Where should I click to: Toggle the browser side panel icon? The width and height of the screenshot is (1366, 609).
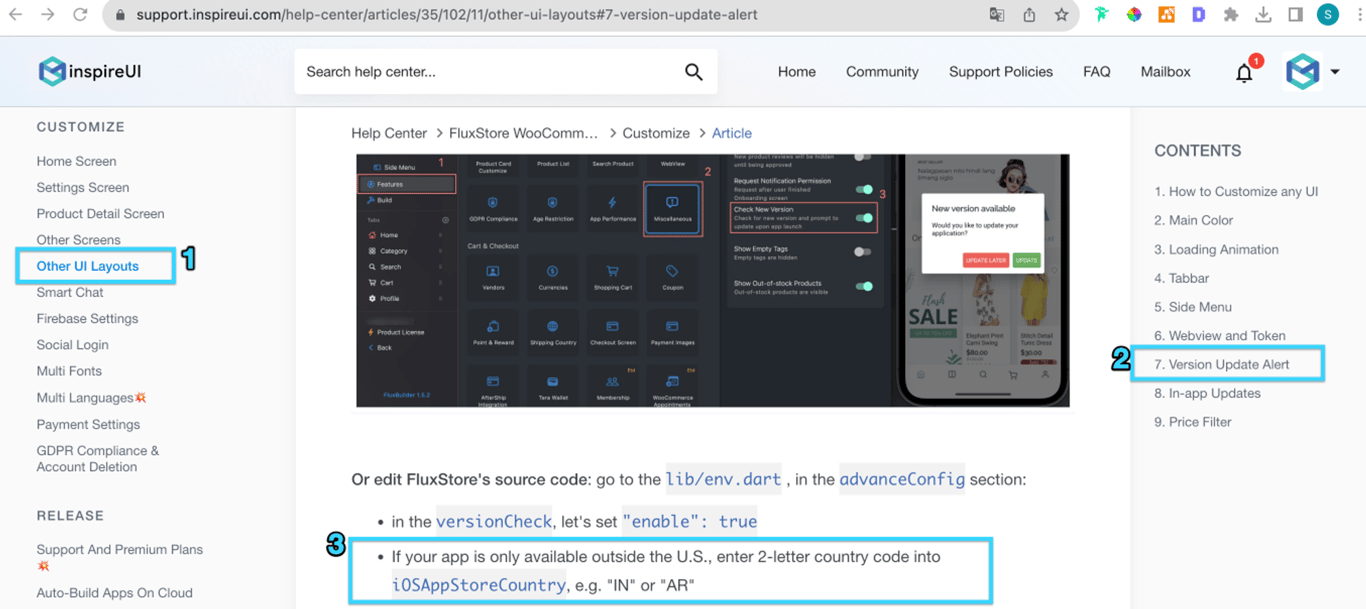[x=1295, y=15]
